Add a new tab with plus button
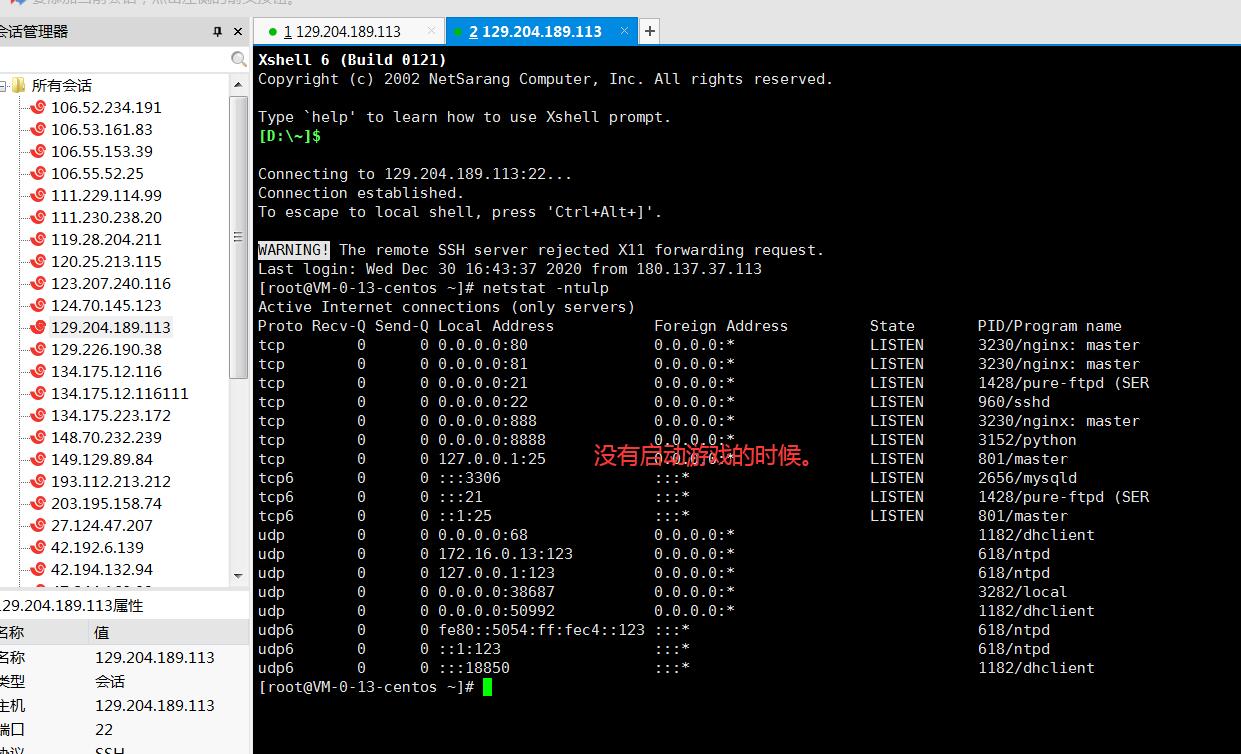Viewport: 1241px width, 754px height. coord(649,31)
